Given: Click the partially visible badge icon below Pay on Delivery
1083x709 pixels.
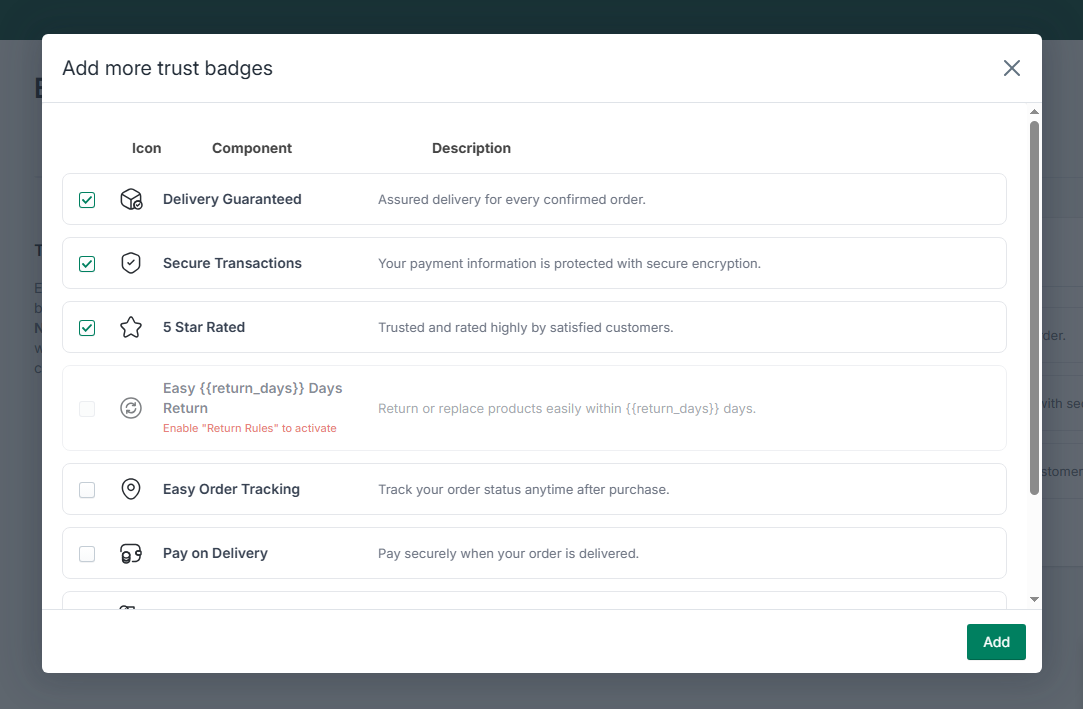Looking at the screenshot, I should [130, 611].
